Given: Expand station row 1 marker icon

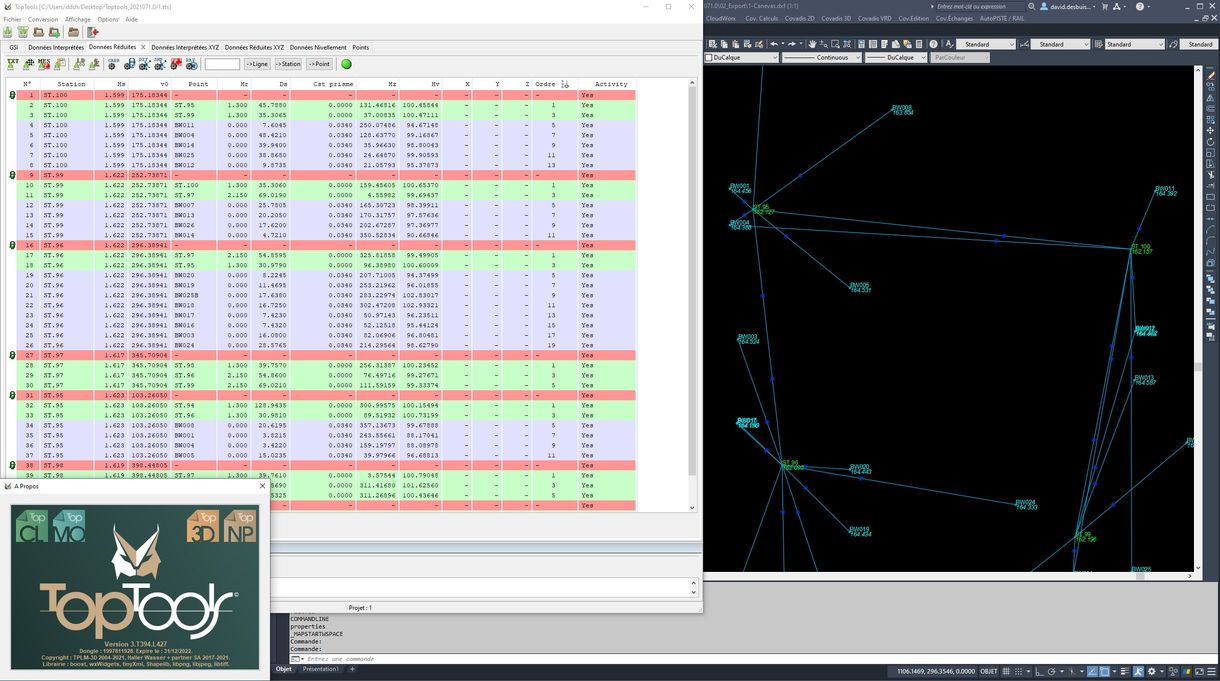Looking at the screenshot, I should 12,95.
